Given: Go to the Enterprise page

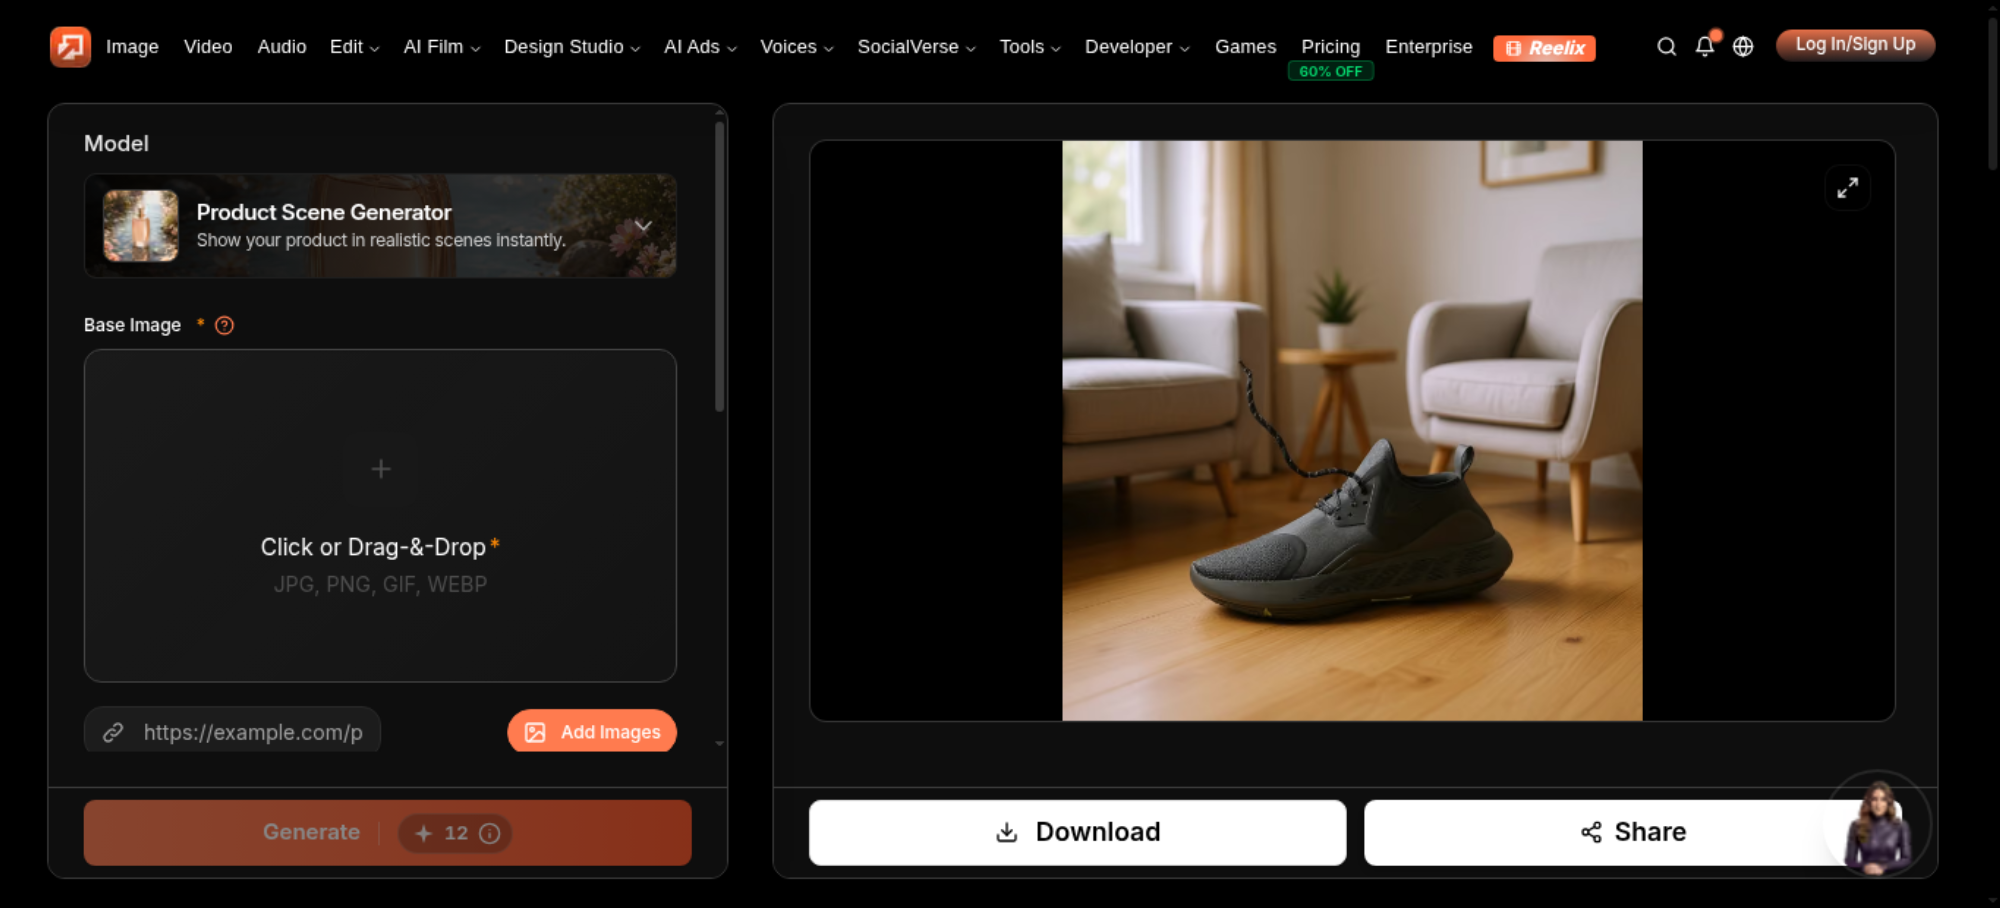Looking at the screenshot, I should 1428,47.
